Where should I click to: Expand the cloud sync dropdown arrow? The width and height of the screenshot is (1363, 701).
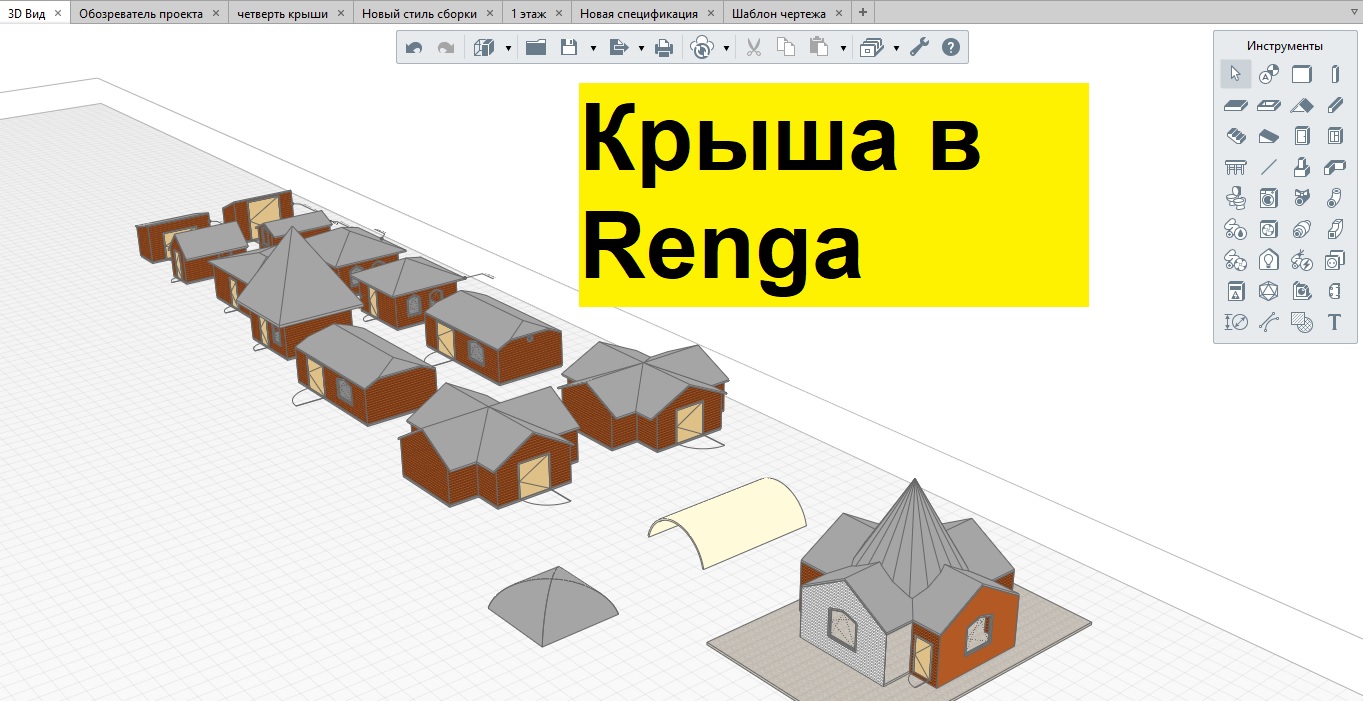tap(727, 48)
